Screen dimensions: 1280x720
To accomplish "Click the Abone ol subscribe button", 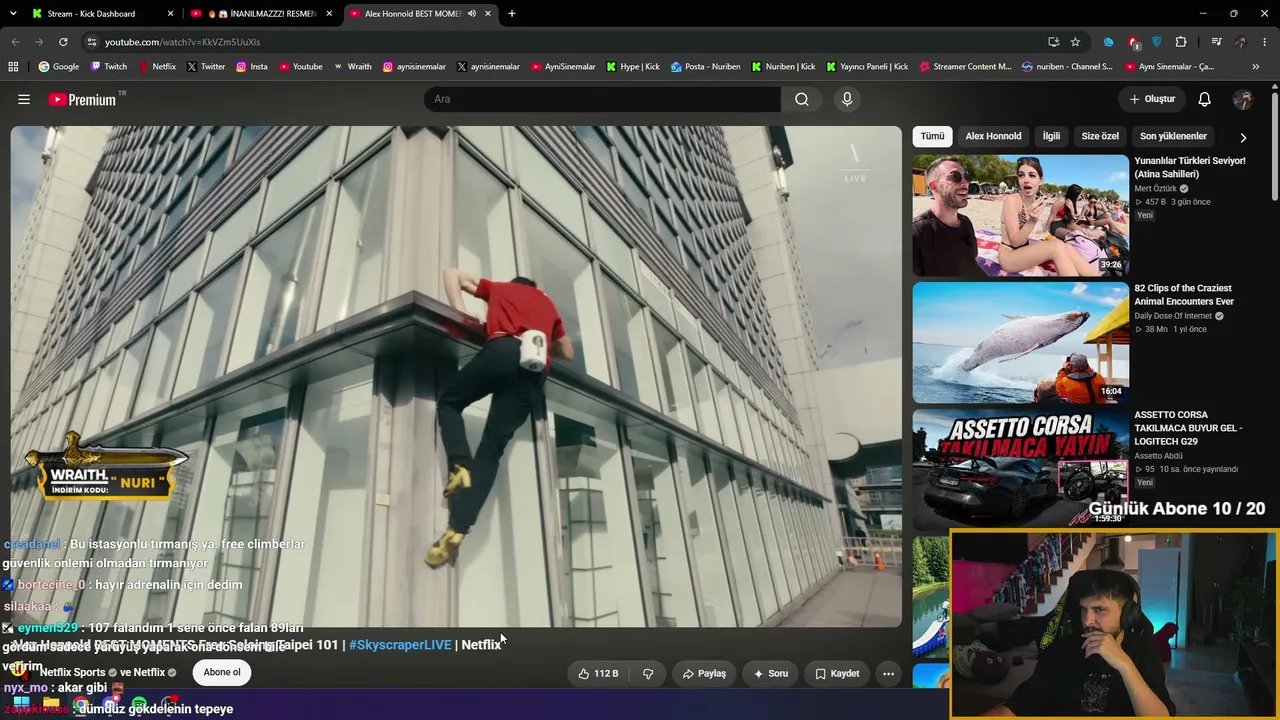I will pos(222,673).
